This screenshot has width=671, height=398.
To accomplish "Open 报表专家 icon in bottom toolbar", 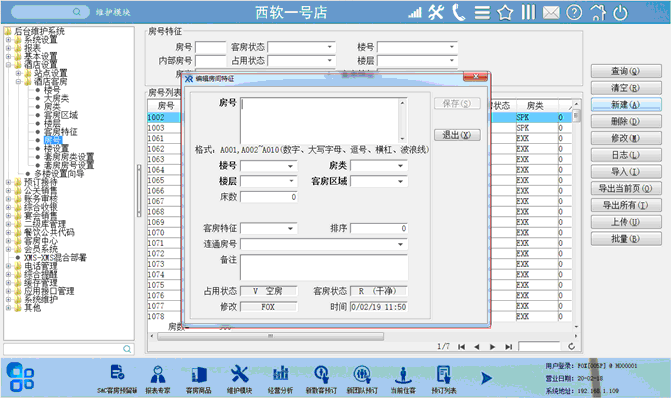I will 158,378.
